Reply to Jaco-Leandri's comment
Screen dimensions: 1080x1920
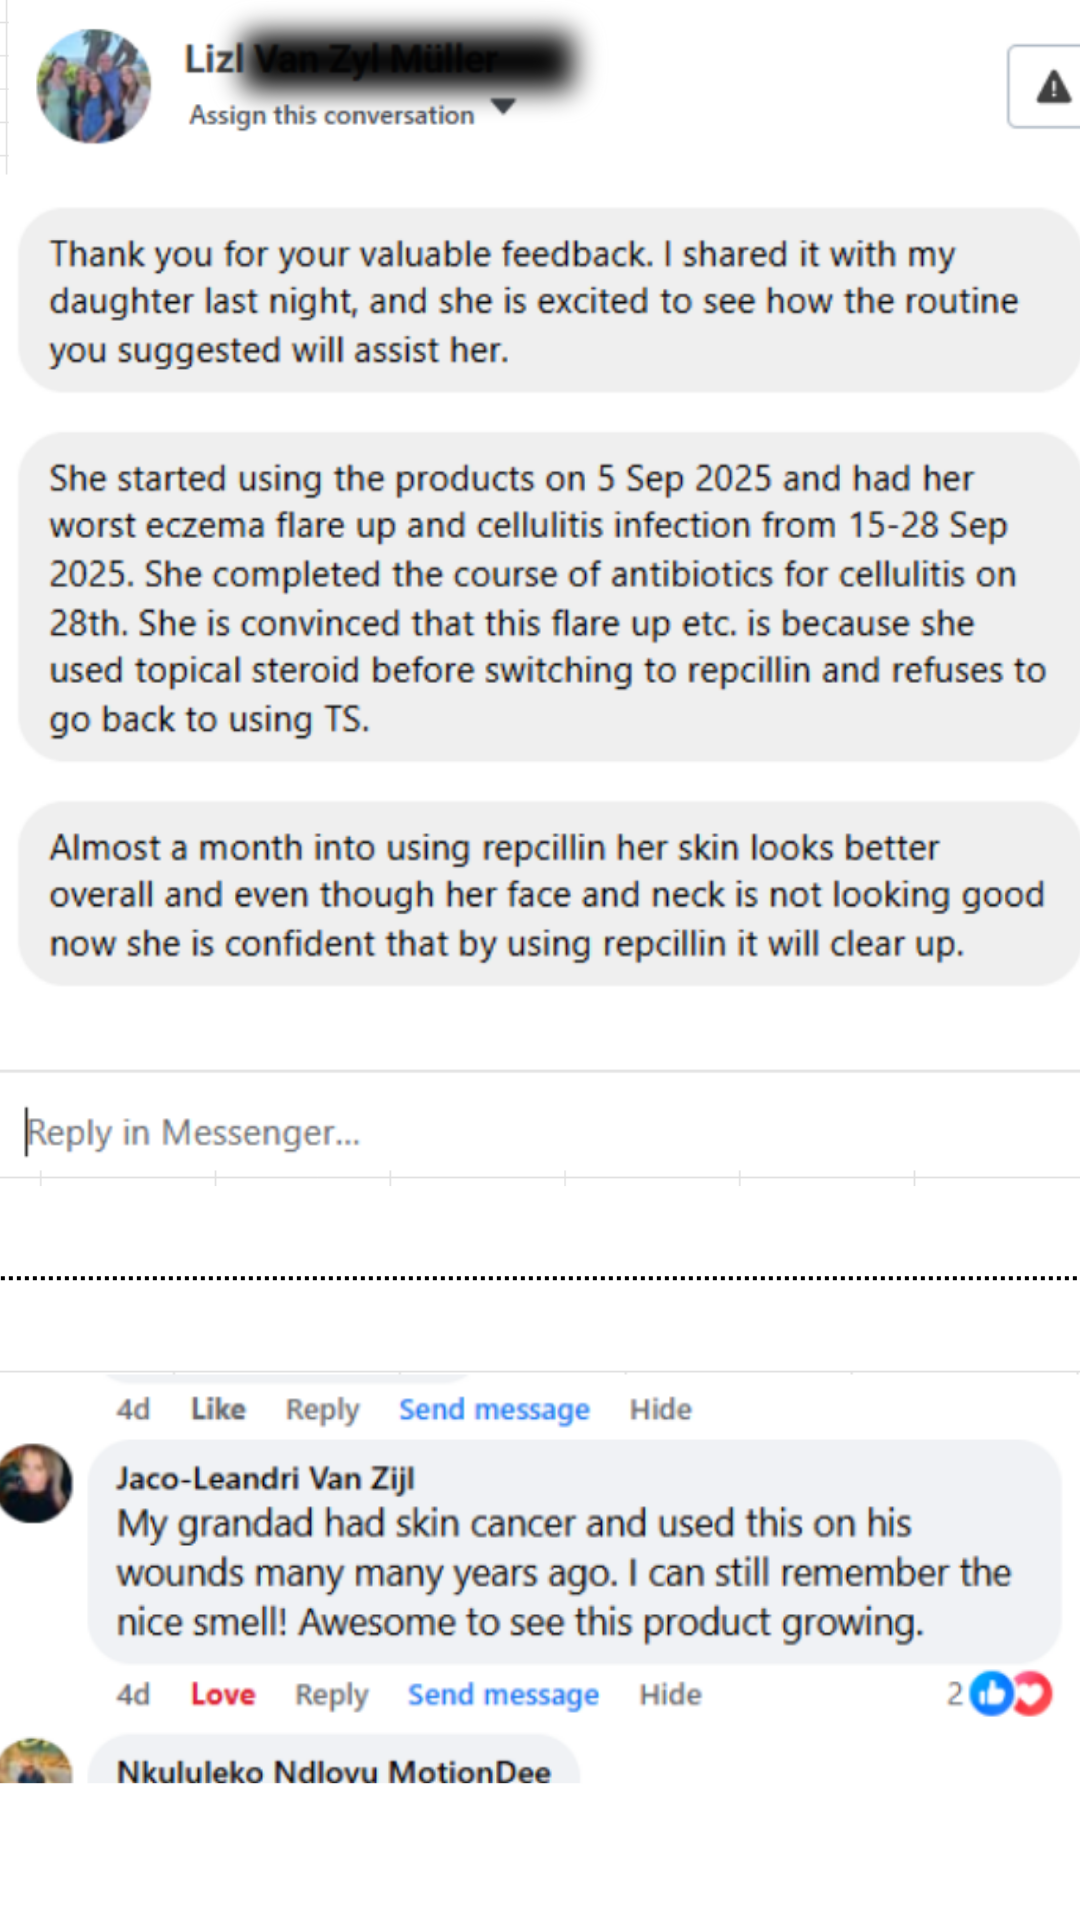pos(331,1694)
